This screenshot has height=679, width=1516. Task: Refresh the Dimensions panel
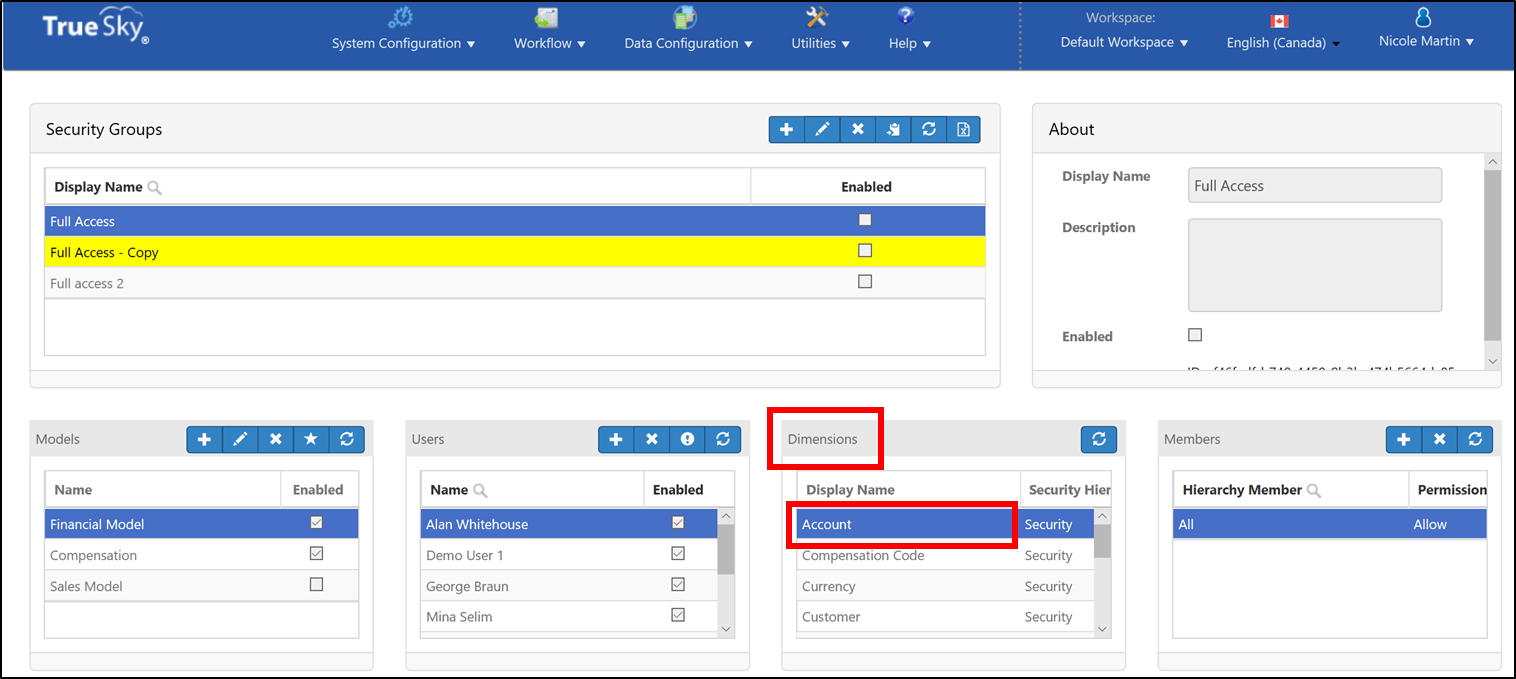[x=1098, y=439]
